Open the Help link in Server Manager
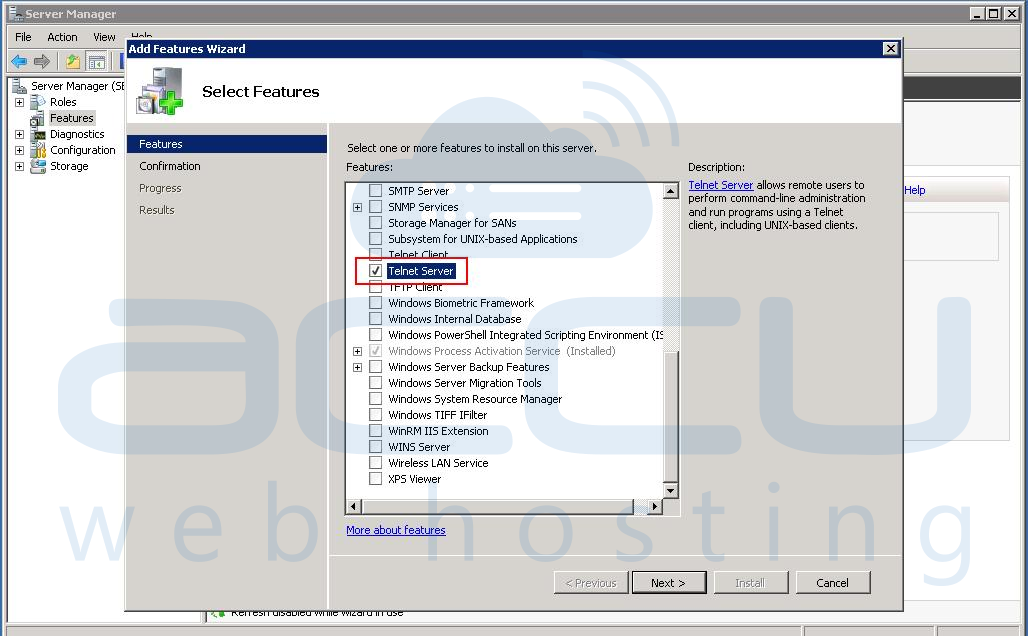1028x636 pixels. (915, 190)
